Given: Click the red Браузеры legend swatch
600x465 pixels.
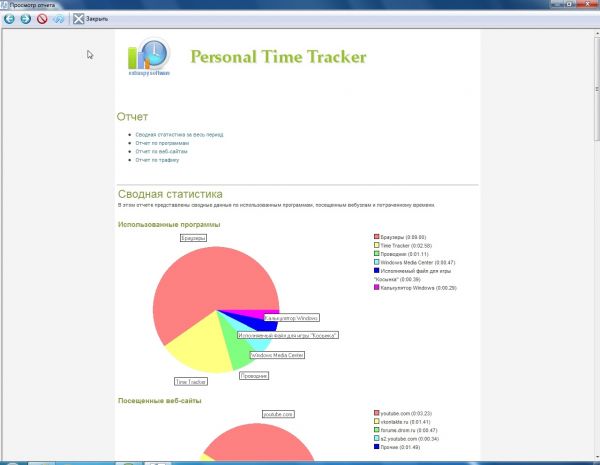Looking at the screenshot, I should [x=377, y=237].
